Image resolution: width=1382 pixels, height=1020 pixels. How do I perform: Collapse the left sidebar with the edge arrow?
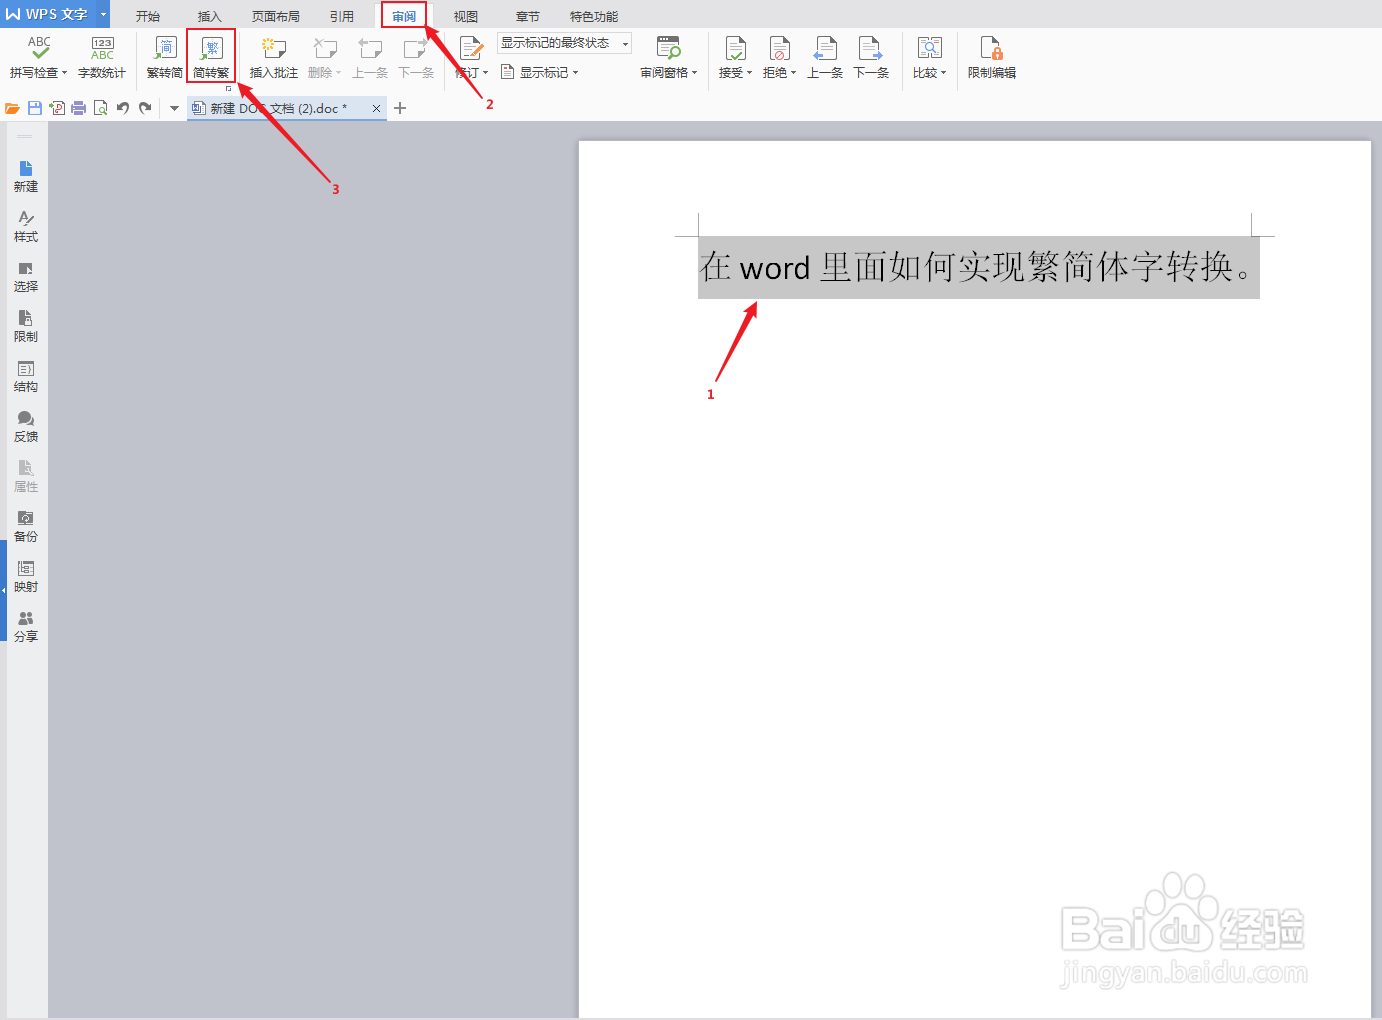3,590
